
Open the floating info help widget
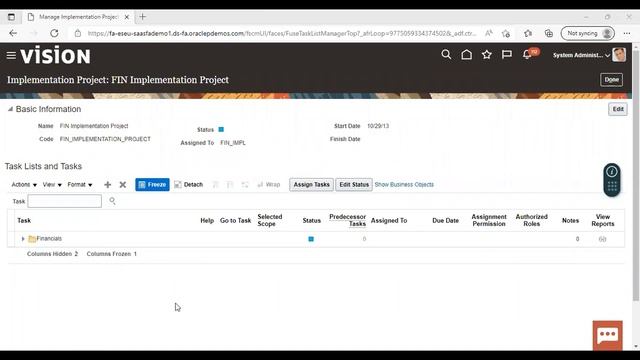[612, 172]
